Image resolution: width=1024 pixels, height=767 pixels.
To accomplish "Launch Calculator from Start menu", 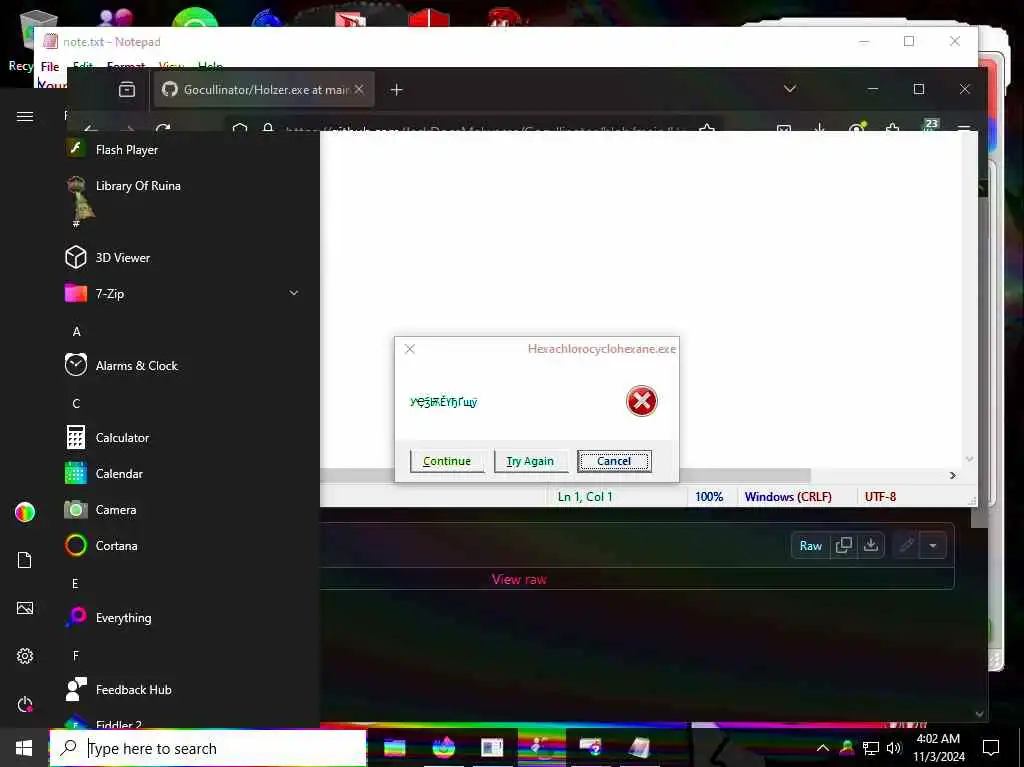I will click(122, 438).
